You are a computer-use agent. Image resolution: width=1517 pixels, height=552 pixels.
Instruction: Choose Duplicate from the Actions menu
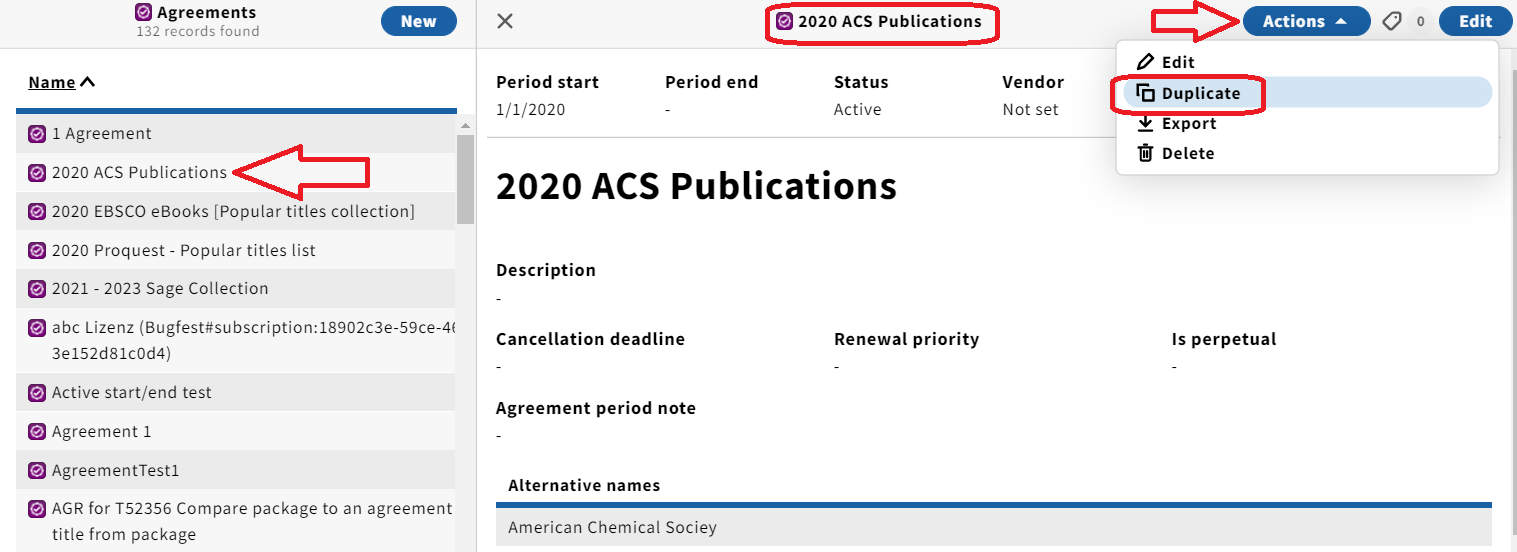(x=1306, y=93)
